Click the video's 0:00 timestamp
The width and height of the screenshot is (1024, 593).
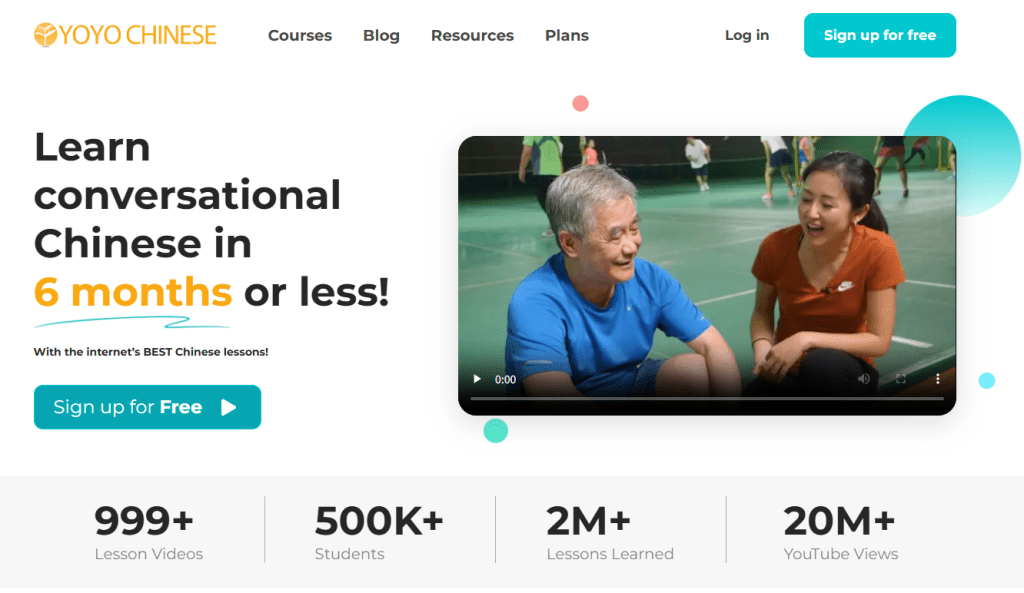pyautogui.click(x=505, y=379)
